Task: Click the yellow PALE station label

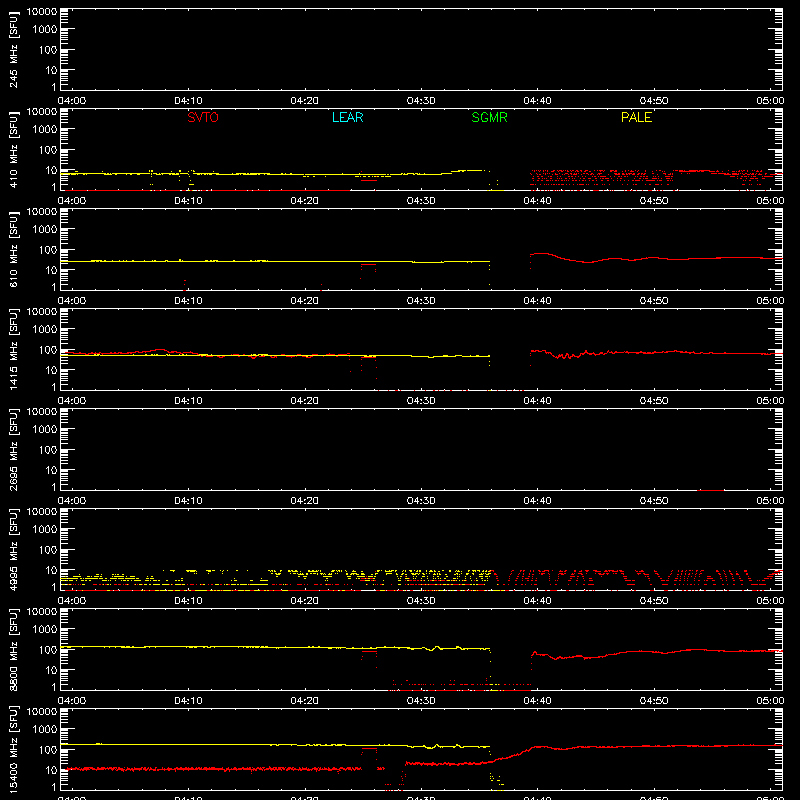Action: (x=636, y=117)
